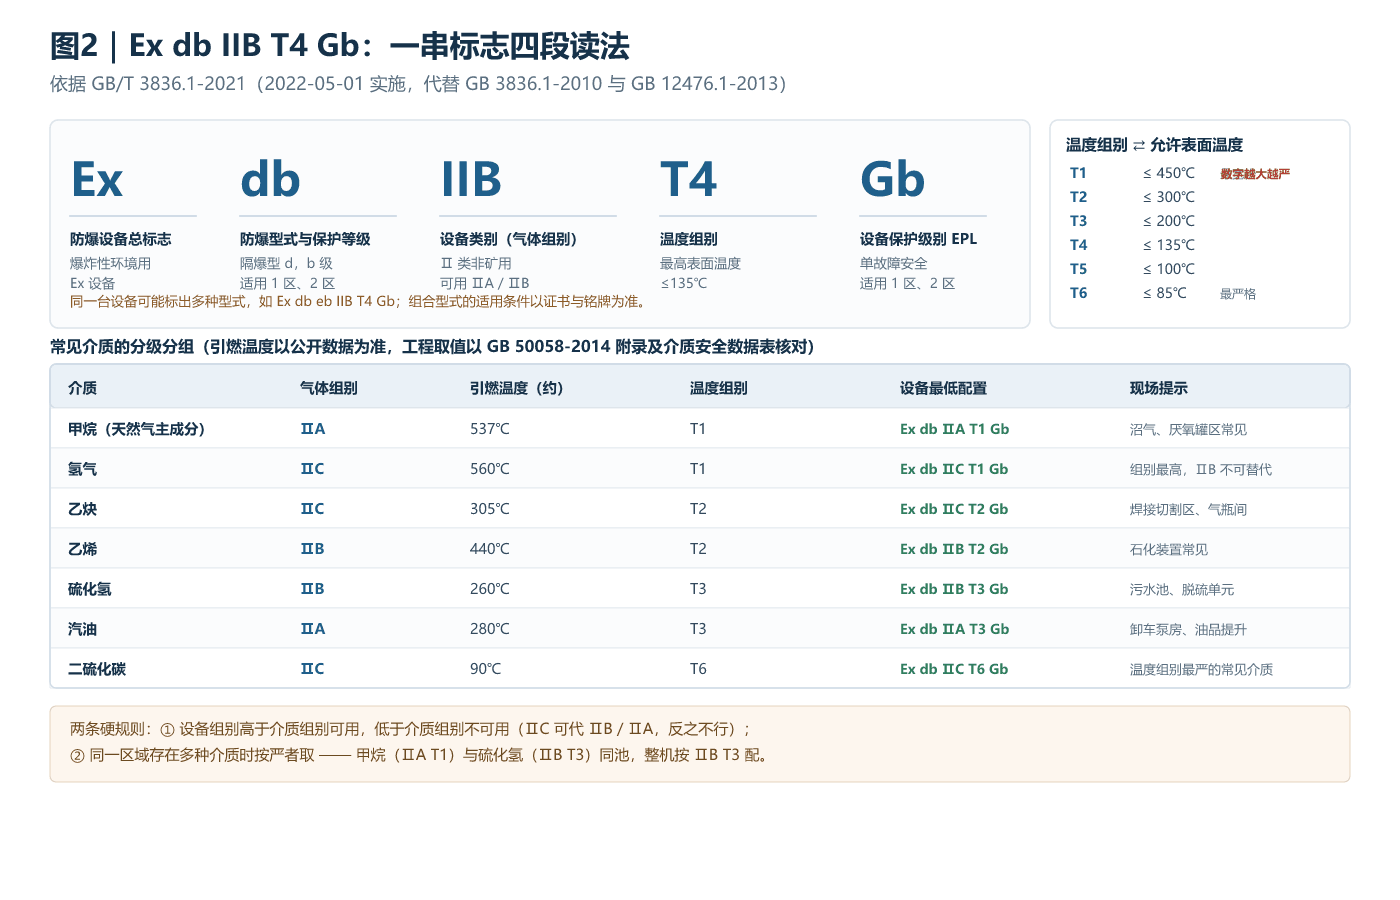Click the site tip '污水池、脱硫单元'
The image size is (1400, 900).
coord(1182,590)
